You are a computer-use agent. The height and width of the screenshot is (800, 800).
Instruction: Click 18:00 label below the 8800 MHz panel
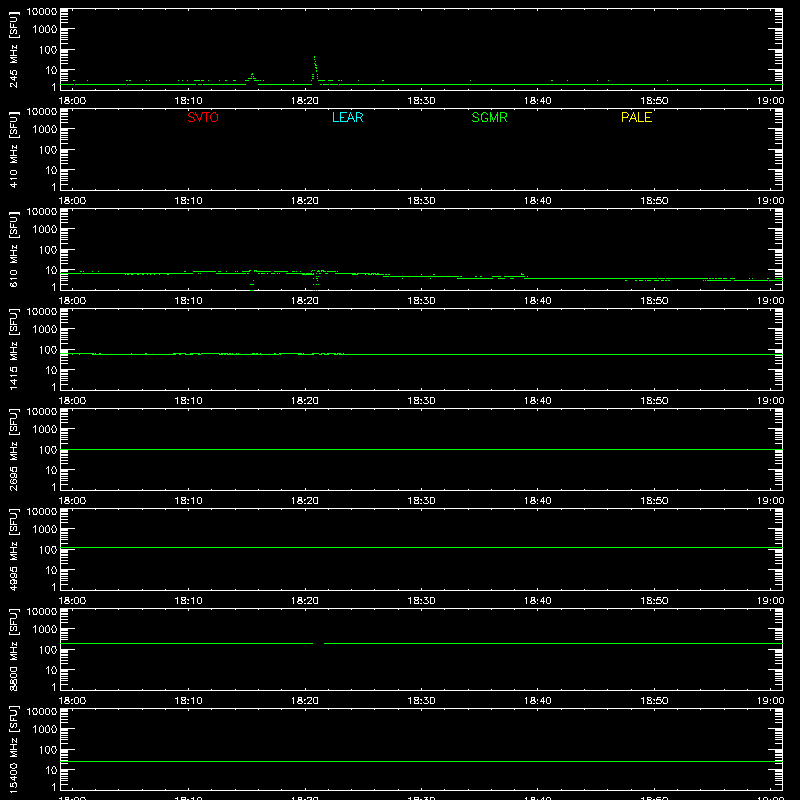click(72, 701)
